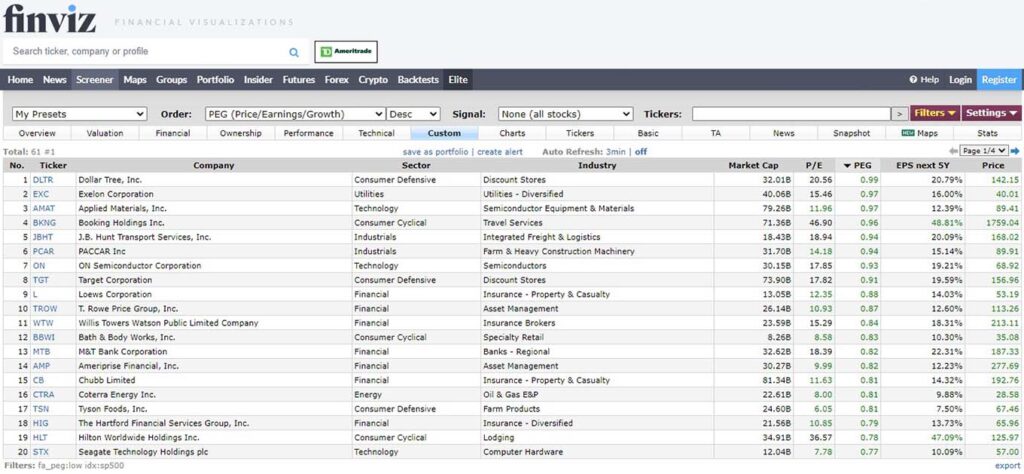Switch to the Stats tab
The width and height of the screenshot is (1024, 474).
987,133
